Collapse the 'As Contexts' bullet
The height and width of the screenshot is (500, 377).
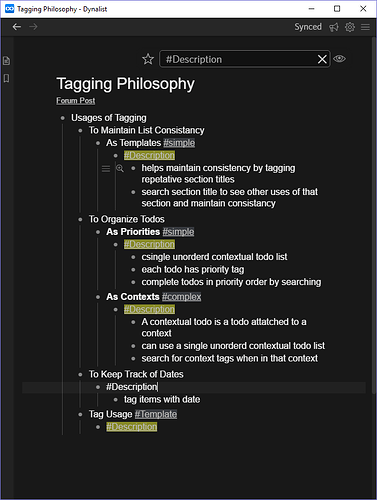pos(98,297)
